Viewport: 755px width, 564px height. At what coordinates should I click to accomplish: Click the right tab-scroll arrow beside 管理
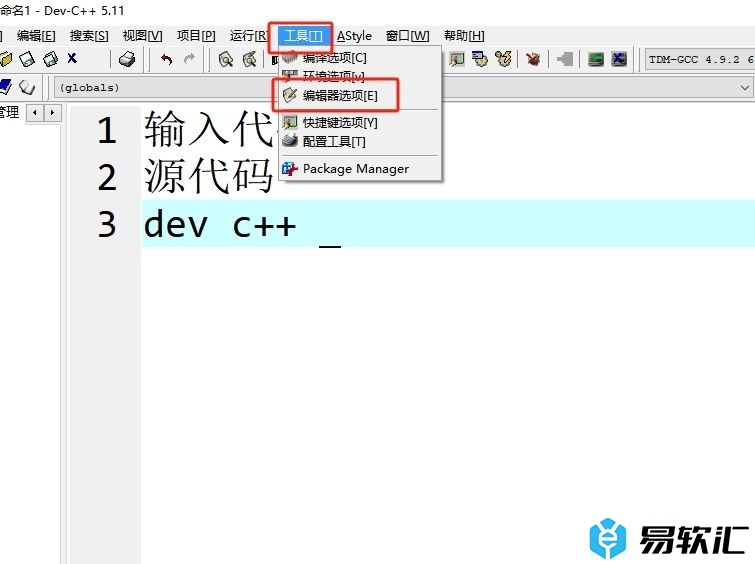[52, 113]
